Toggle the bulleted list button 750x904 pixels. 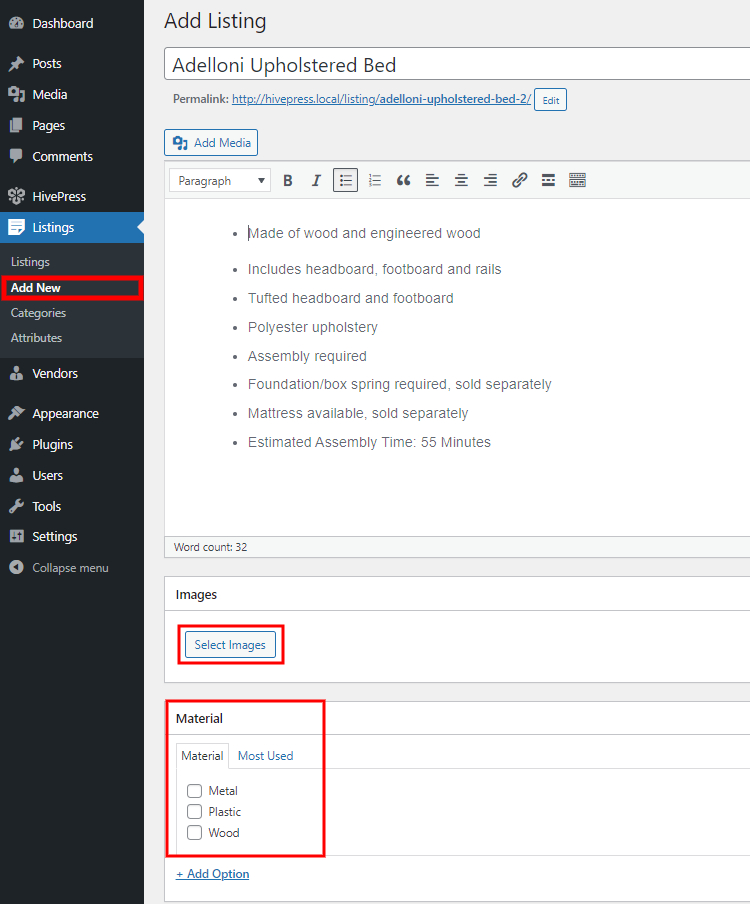345,181
